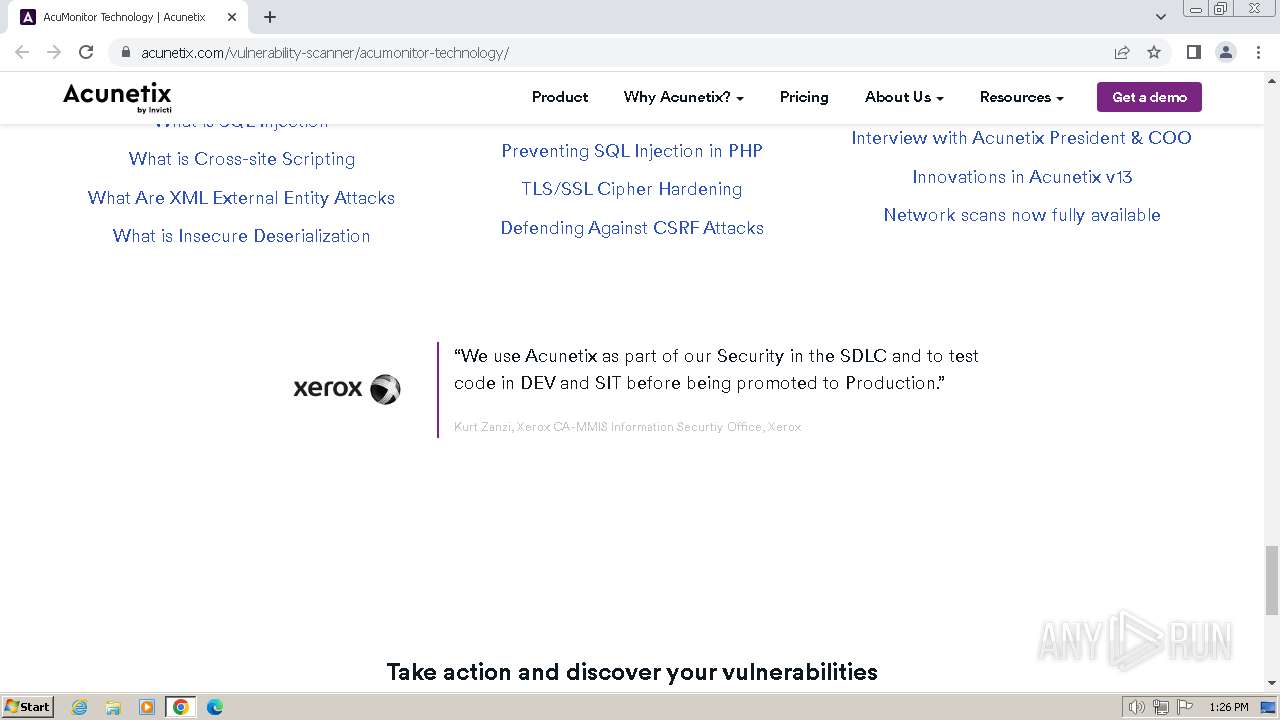The height and width of the screenshot is (720, 1280).
Task: Click Kurt Zanzi attribution text
Action: click(627, 427)
